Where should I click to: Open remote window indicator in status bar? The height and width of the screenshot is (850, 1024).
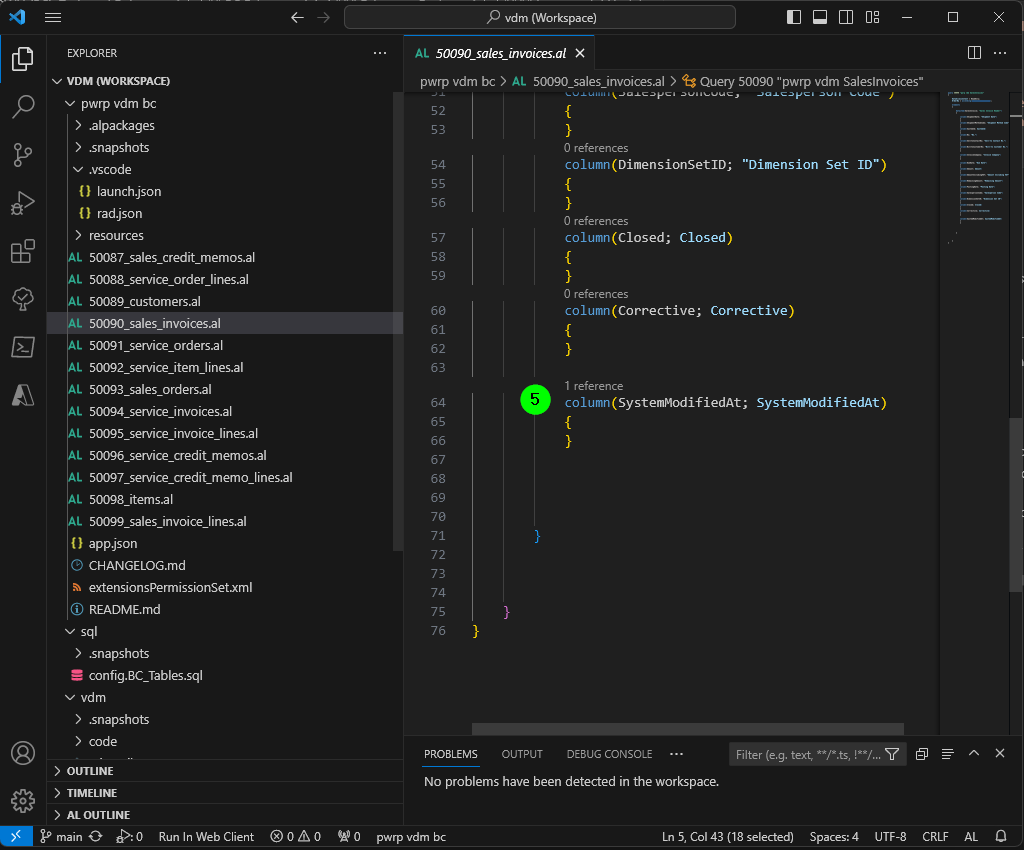click(16, 836)
